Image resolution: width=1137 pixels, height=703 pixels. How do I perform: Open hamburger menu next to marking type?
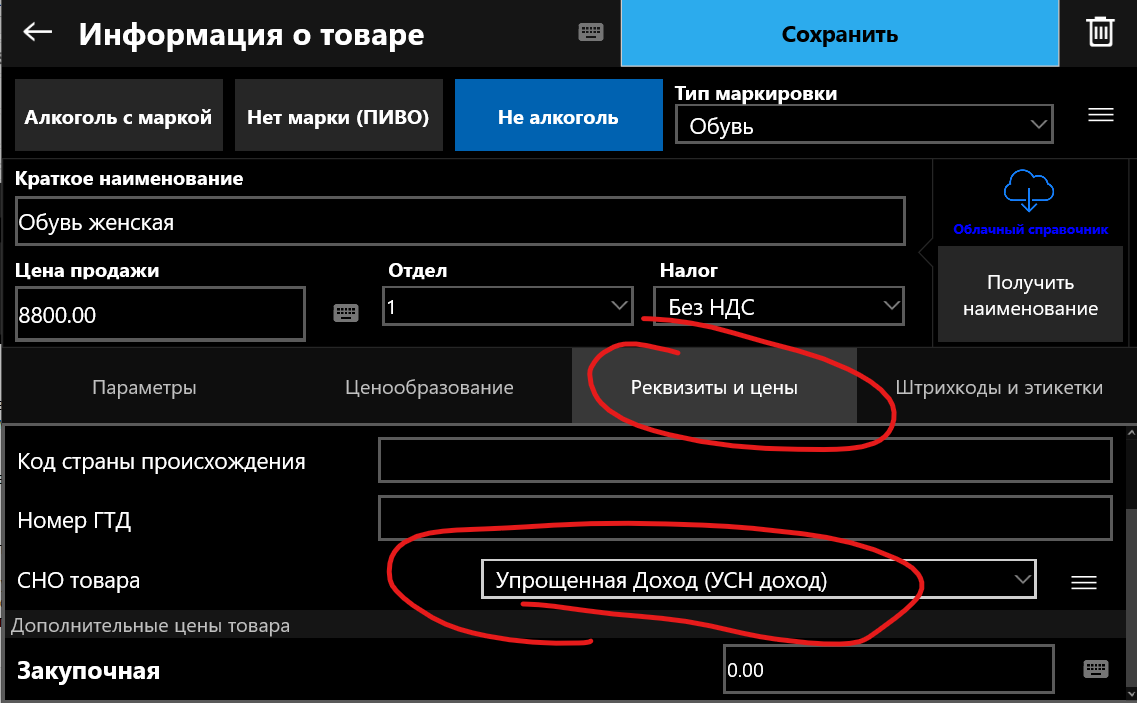(x=1100, y=115)
